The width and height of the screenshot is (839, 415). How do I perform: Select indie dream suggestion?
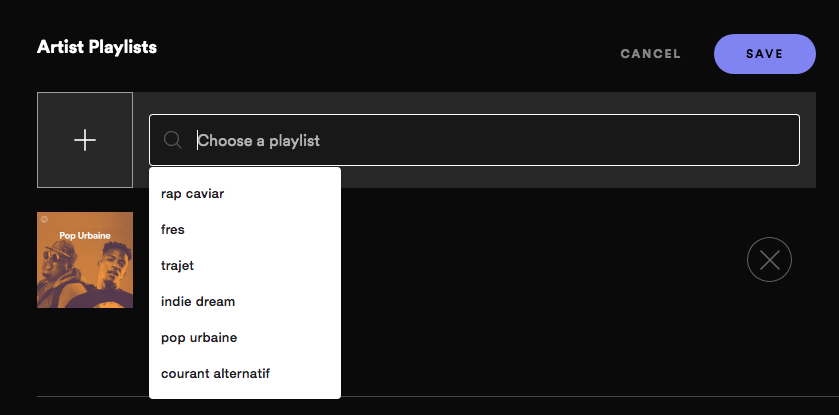point(245,302)
